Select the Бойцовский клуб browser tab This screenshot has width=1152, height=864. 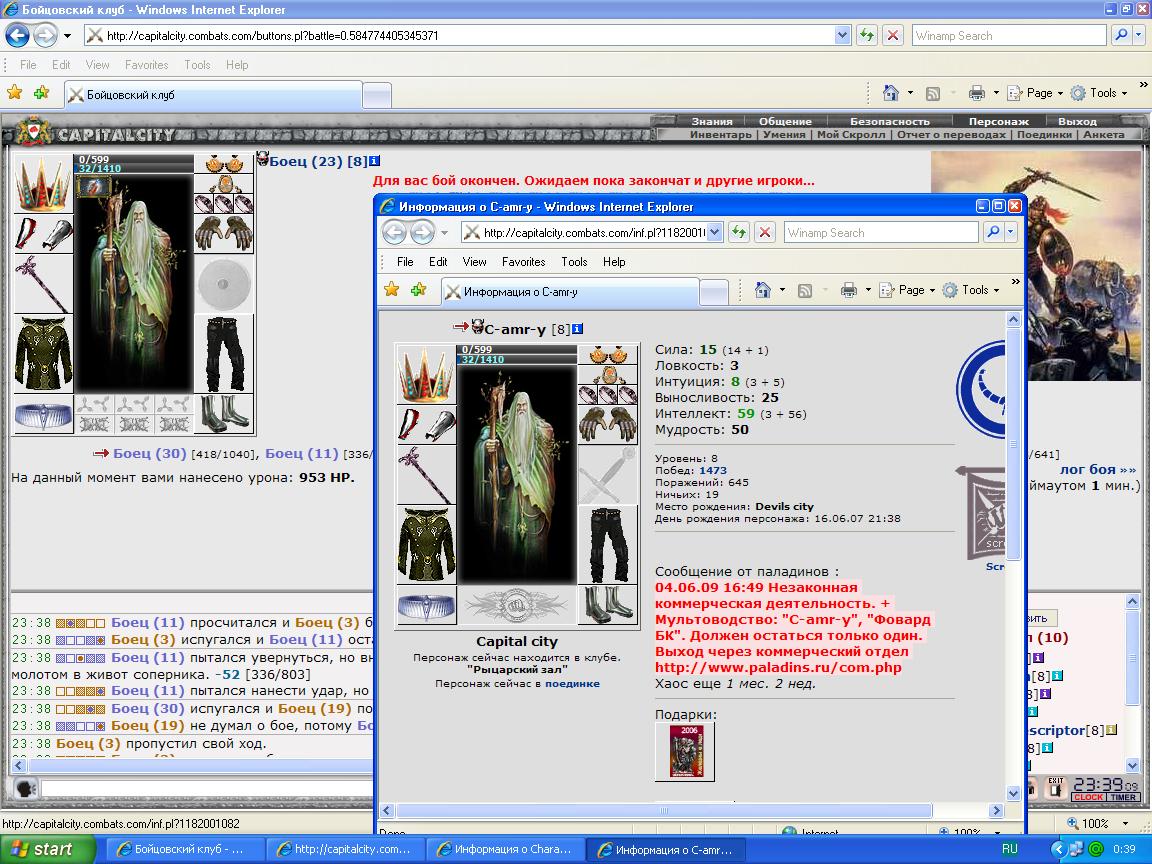click(214, 95)
